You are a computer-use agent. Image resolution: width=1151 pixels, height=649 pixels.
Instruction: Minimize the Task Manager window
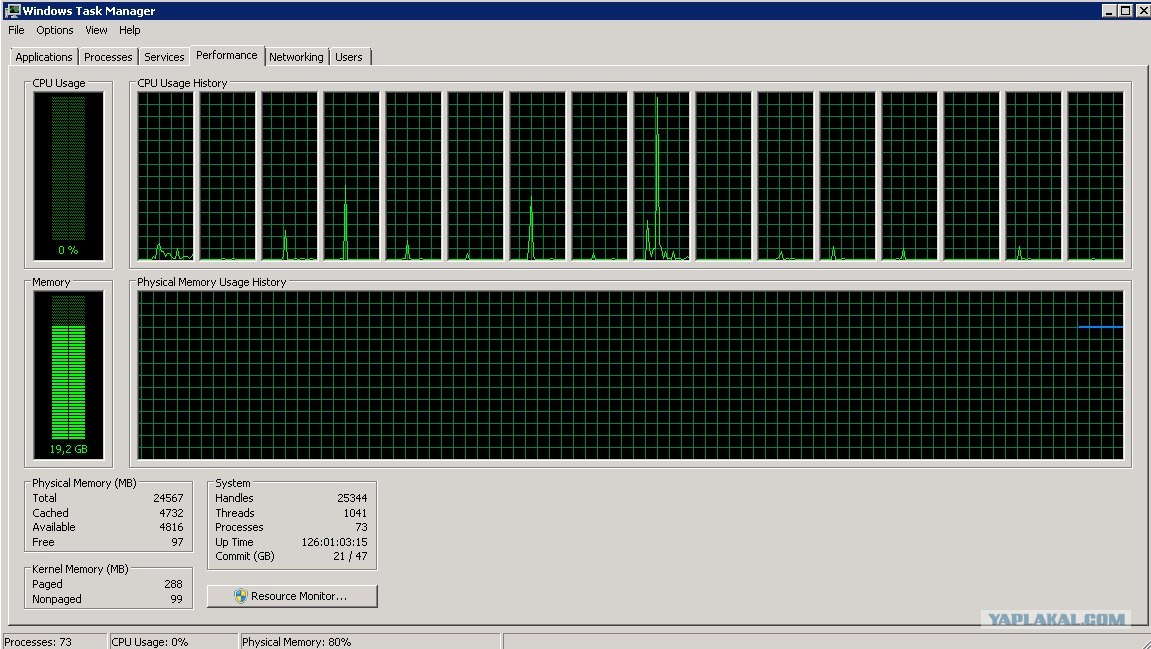pos(1109,10)
